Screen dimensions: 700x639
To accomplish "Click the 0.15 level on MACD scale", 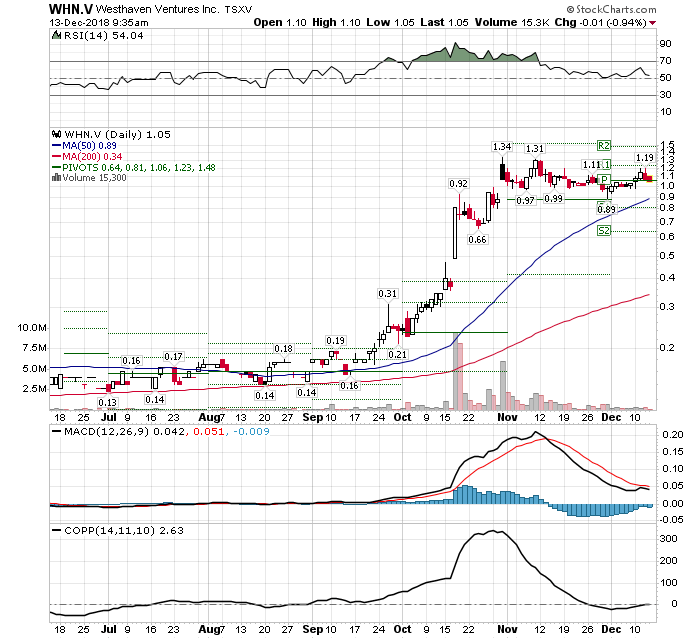I will click(x=673, y=451).
